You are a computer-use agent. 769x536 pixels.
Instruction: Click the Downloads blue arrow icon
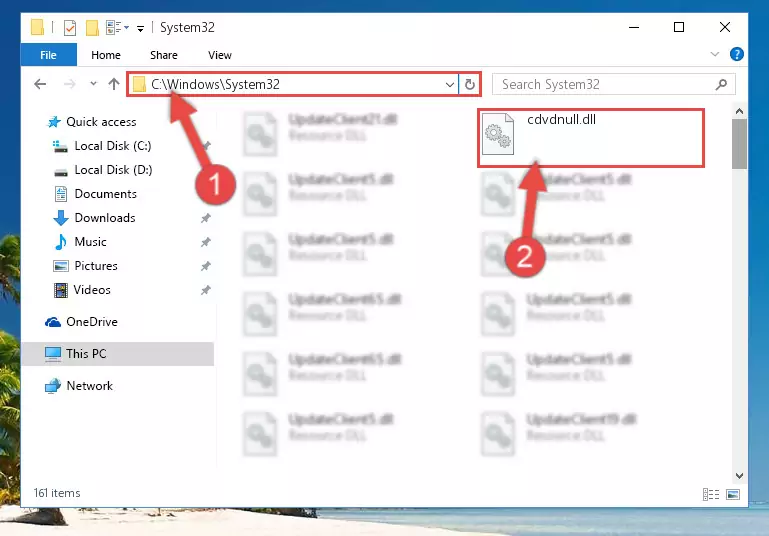pos(61,218)
